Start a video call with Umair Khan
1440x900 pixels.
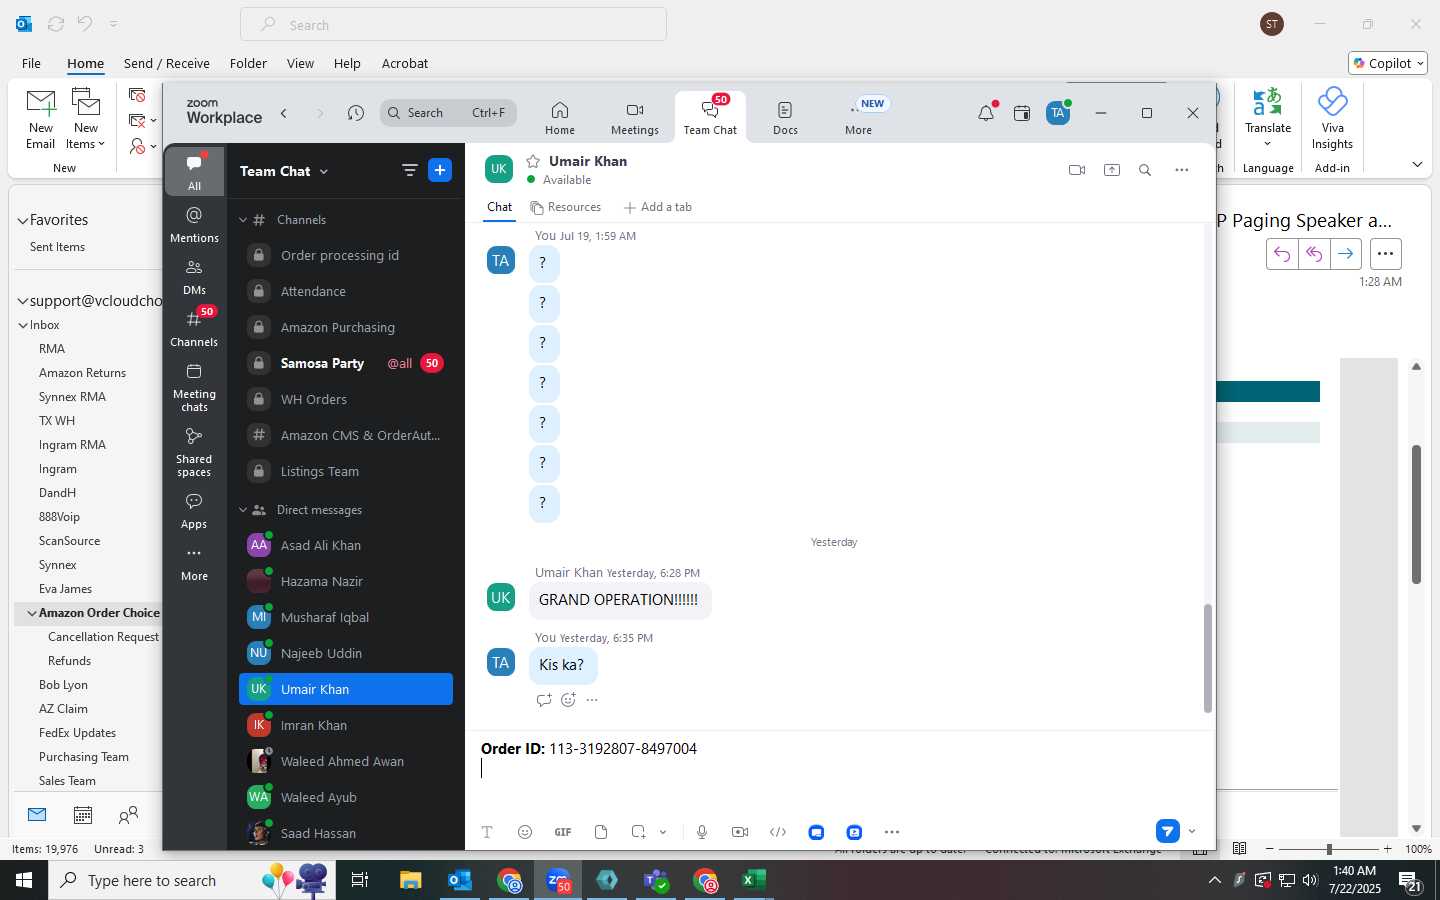pyautogui.click(x=1077, y=170)
